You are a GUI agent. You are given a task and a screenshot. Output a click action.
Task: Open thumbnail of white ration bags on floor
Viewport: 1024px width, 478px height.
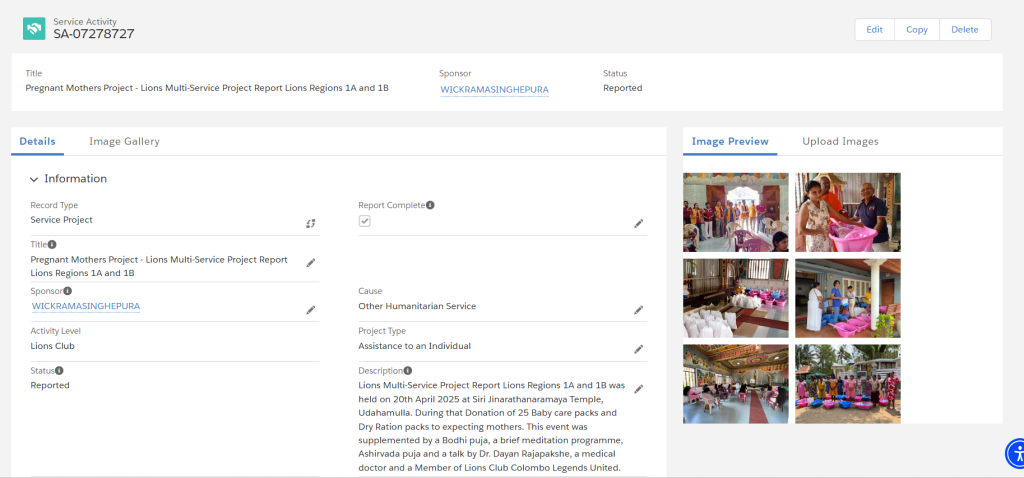coord(736,298)
